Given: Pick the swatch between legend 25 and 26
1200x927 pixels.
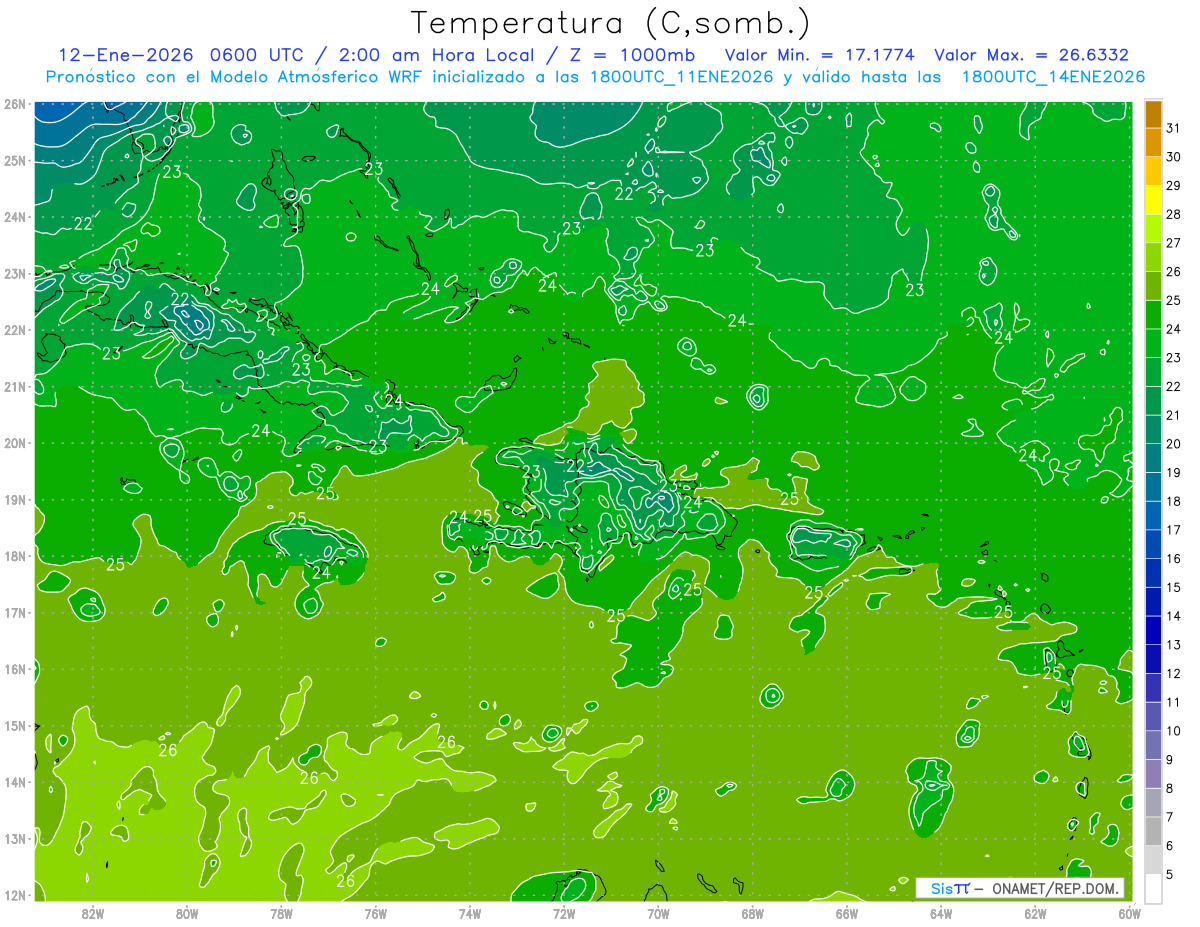Looking at the screenshot, I should (x=1153, y=286).
